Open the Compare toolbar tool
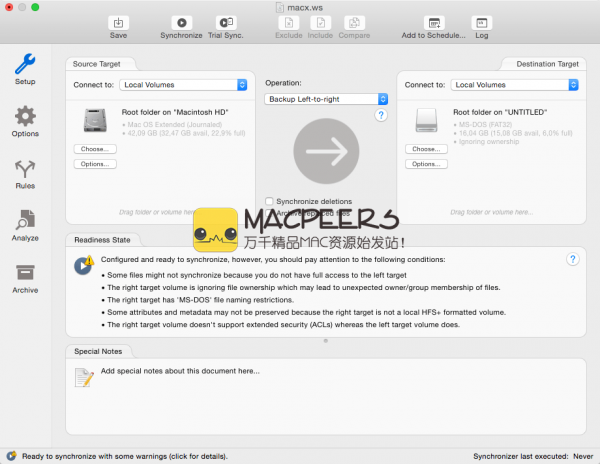Viewport: 600px width, 464px height. (x=354, y=23)
